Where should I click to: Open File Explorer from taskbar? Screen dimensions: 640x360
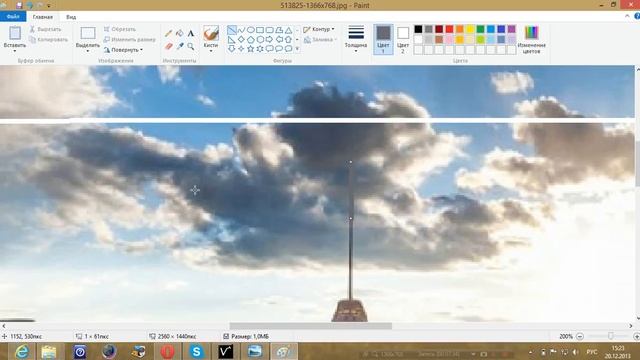tap(49, 351)
